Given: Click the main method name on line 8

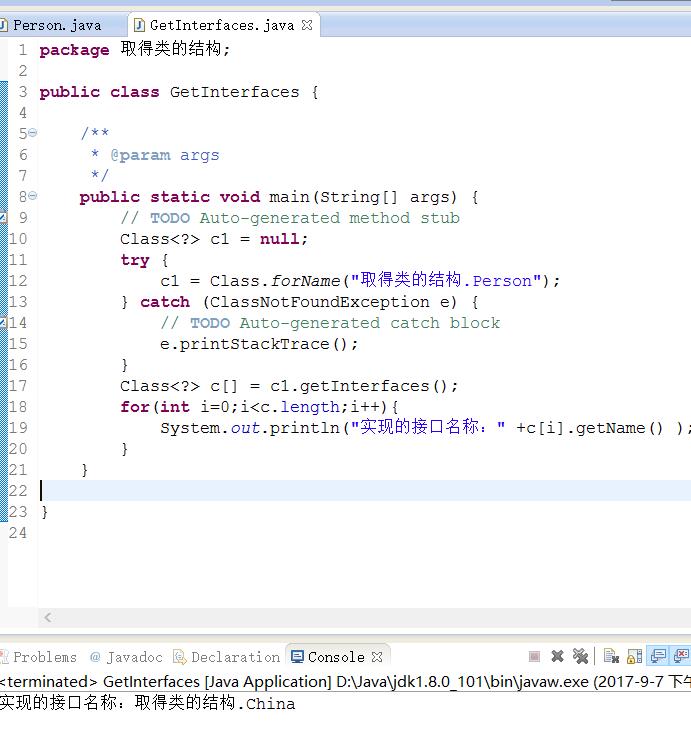Looking at the screenshot, I should pos(289,197).
